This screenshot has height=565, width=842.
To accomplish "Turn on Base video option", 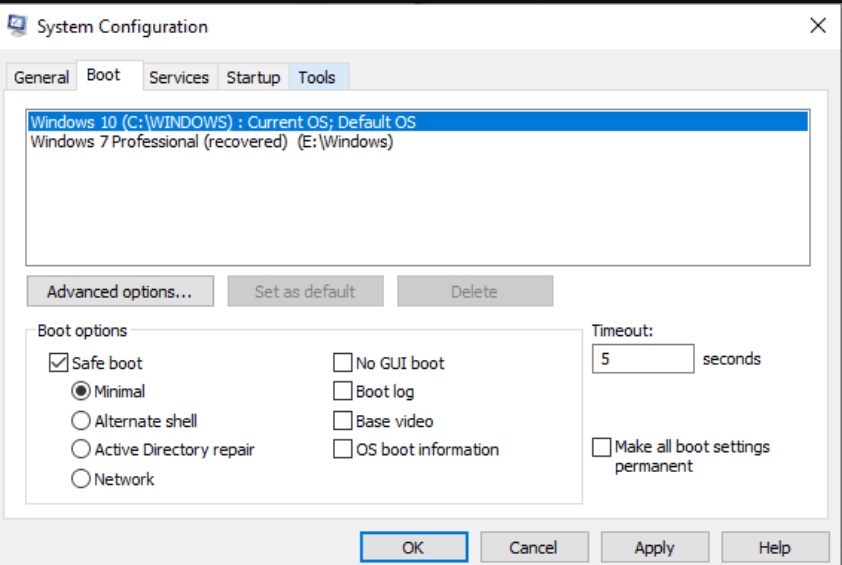I will pos(343,421).
